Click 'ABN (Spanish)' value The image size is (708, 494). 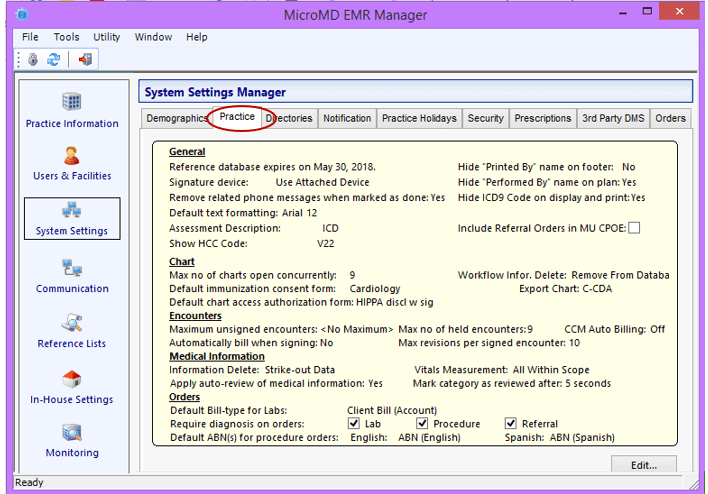[x=582, y=438]
